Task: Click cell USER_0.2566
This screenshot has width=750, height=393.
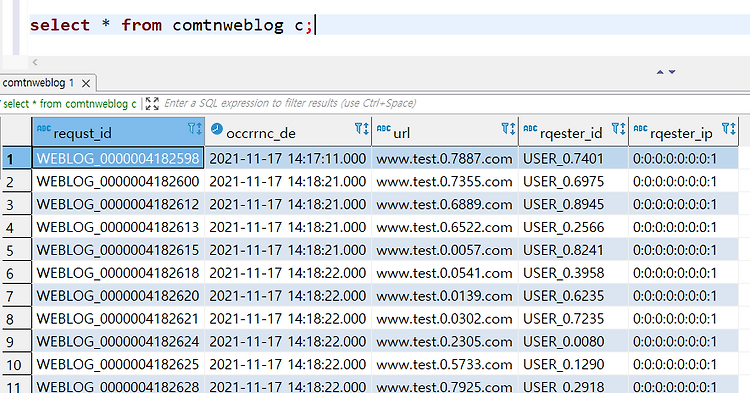Action: click(x=574, y=227)
